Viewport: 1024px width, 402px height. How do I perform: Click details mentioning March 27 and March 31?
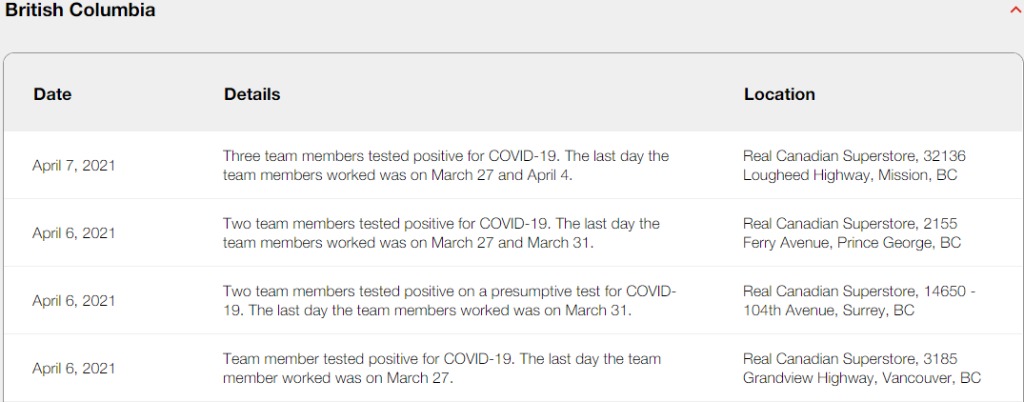point(441,234)
